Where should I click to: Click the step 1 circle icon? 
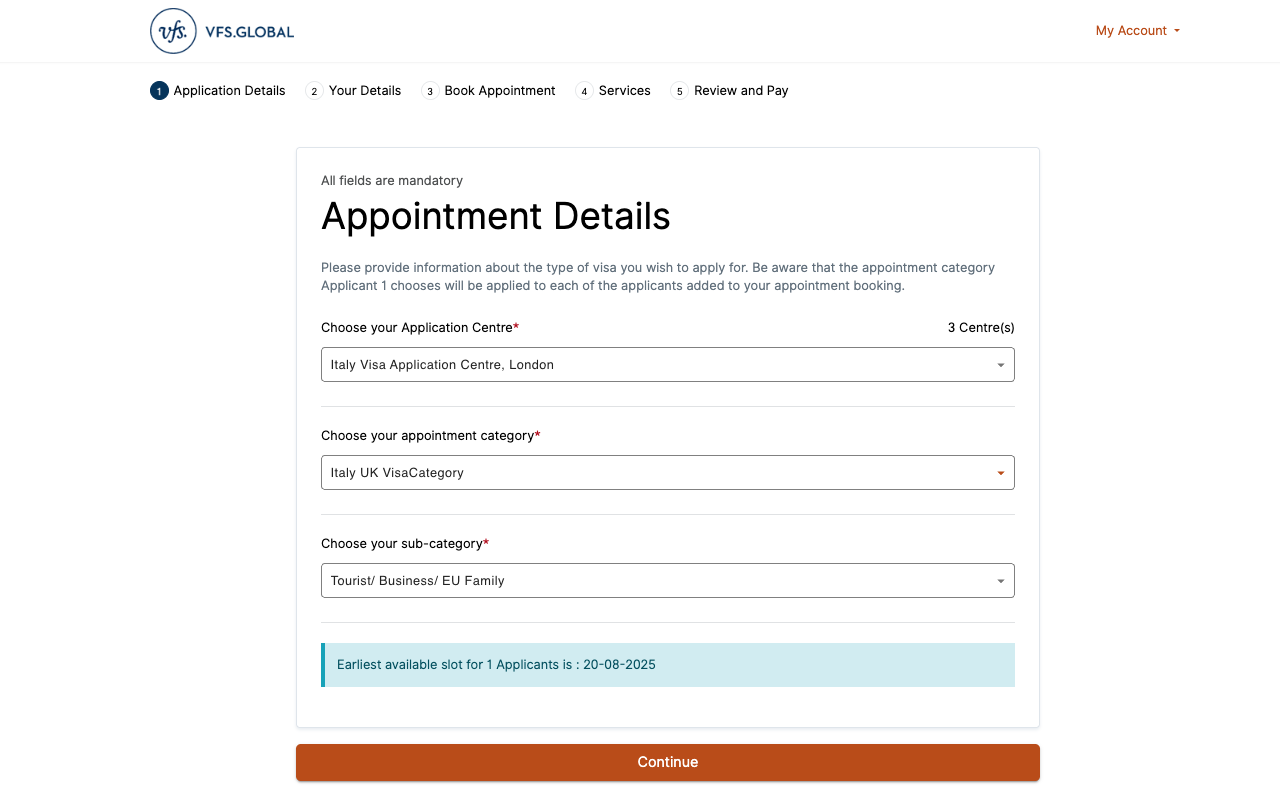[158, 90]
